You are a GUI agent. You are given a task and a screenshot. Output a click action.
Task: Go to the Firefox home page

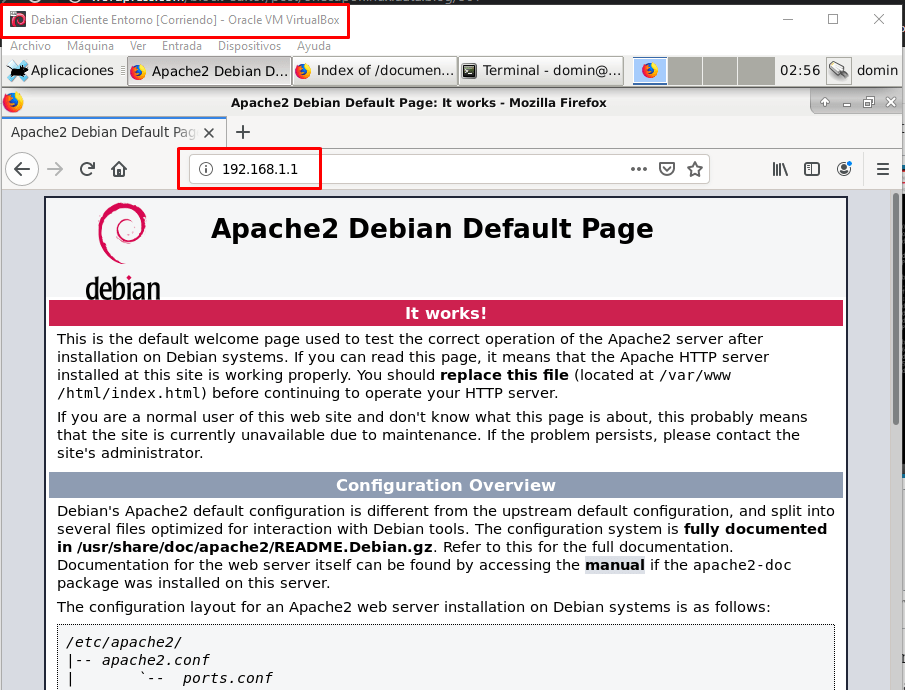click(x=119, y=169)
